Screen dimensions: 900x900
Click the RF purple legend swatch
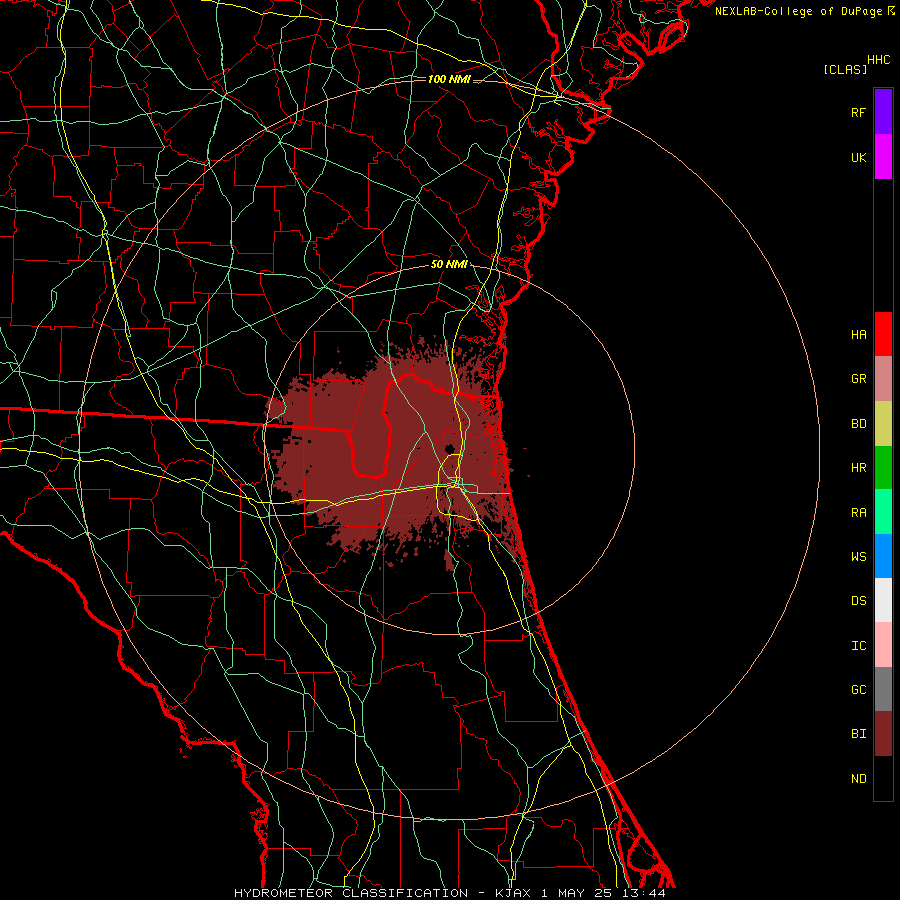click(x=883, y=112)
